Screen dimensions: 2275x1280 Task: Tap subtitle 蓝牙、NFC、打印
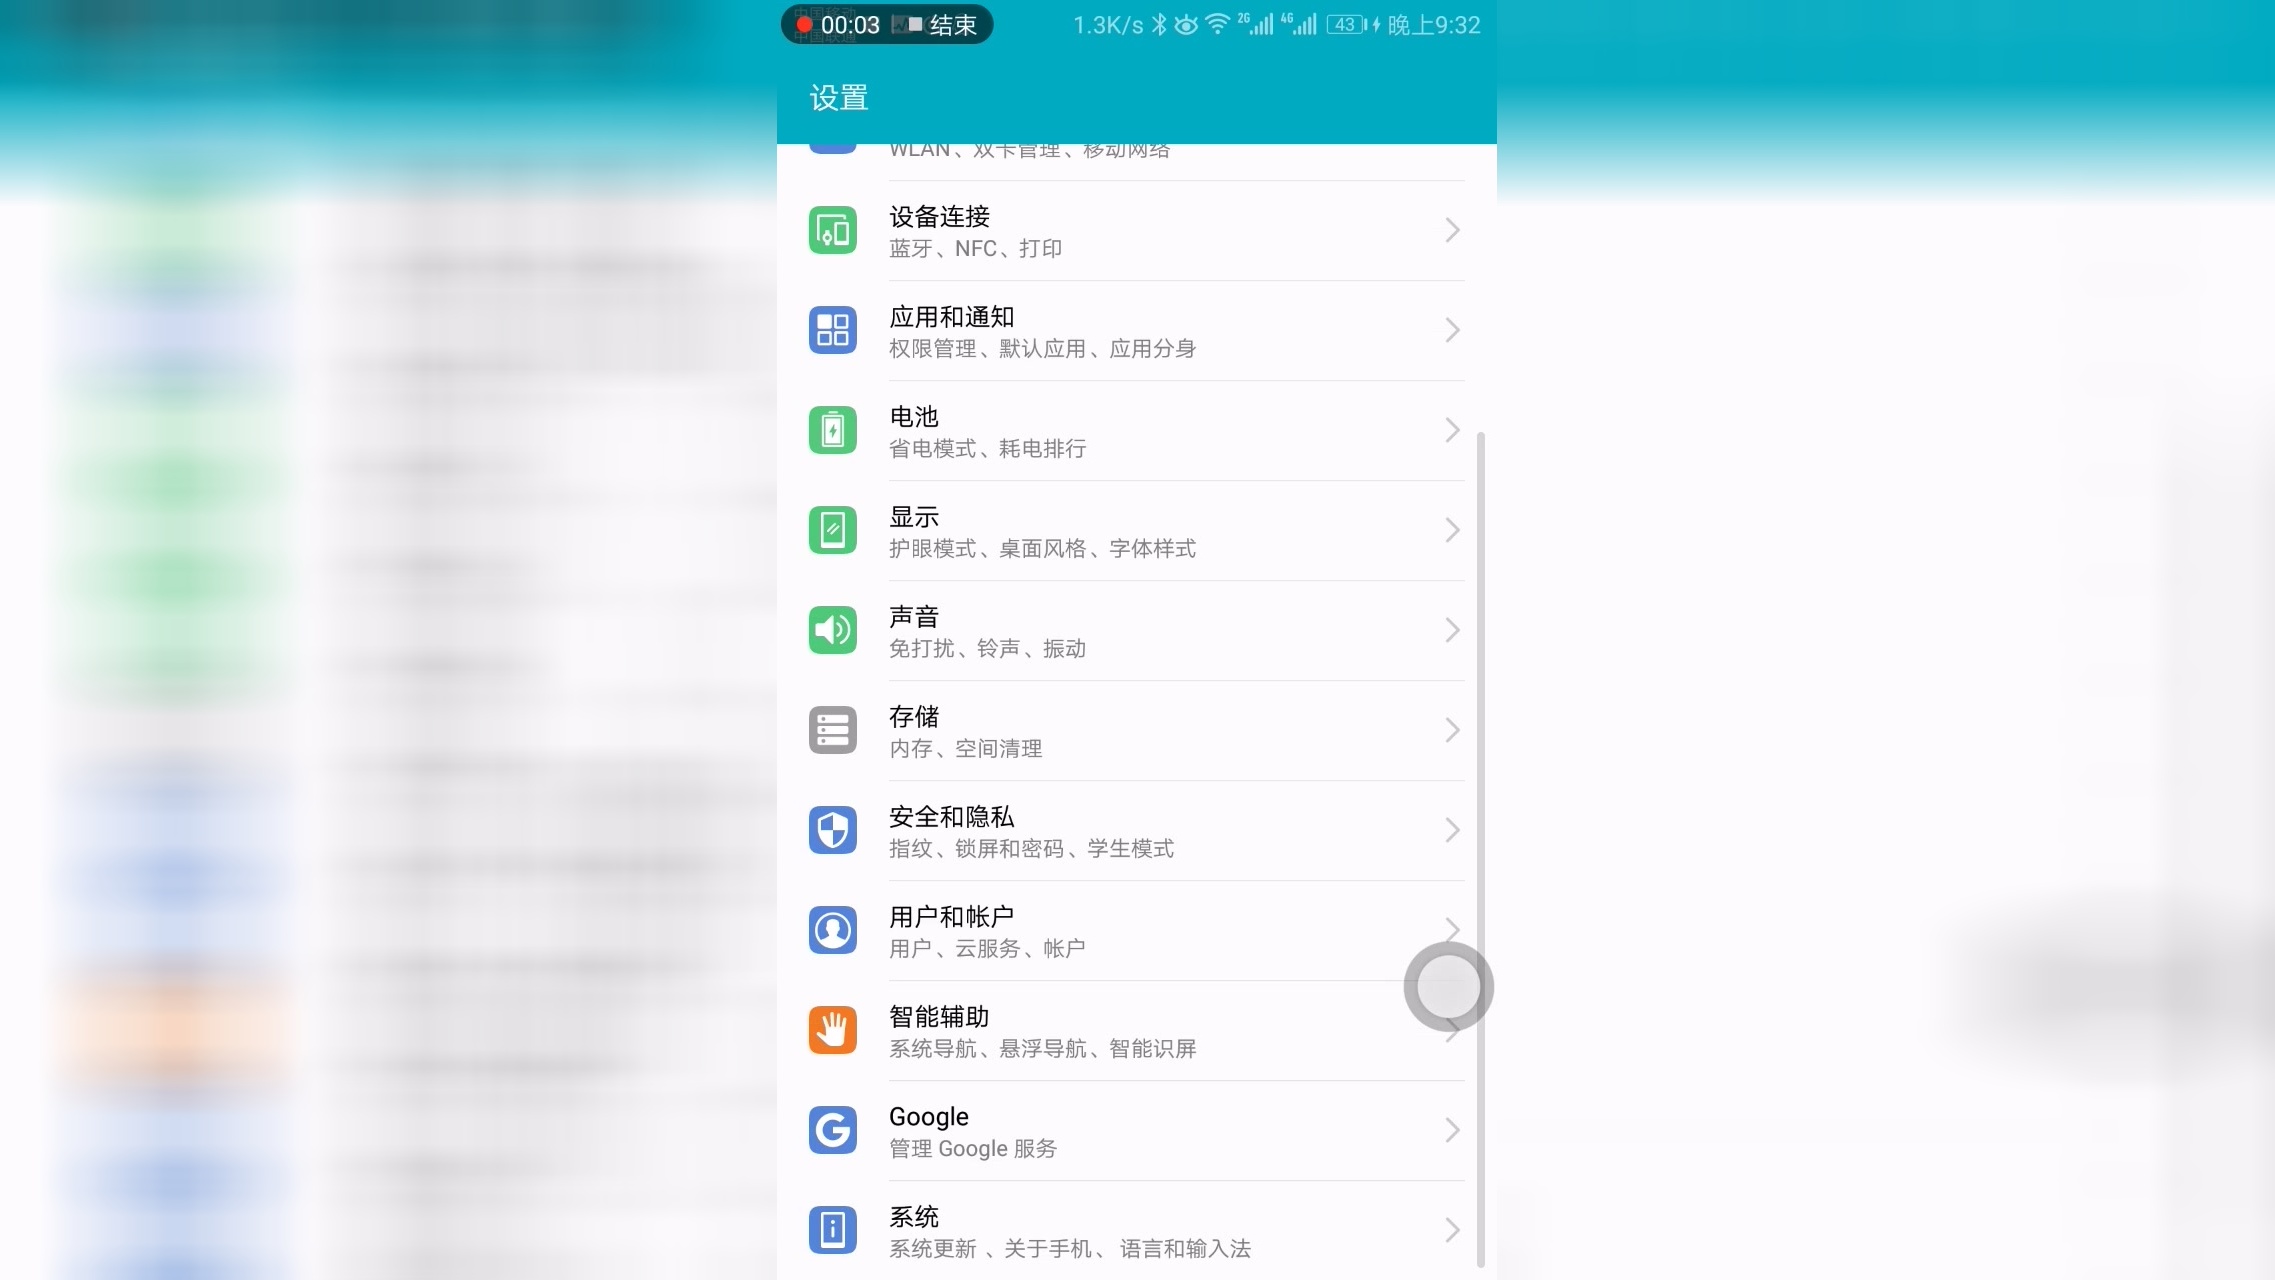(x=975, y=249)
